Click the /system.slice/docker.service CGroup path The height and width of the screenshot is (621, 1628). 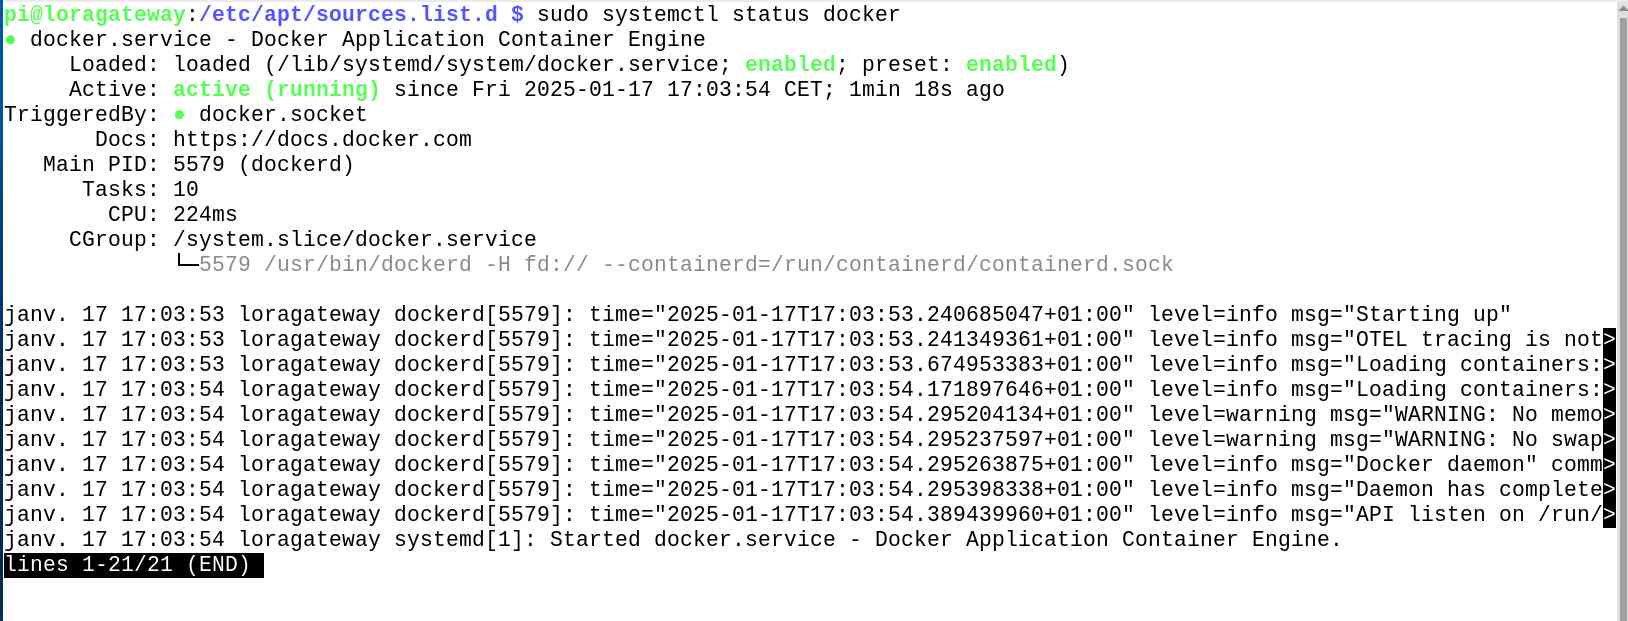(354, 240)
